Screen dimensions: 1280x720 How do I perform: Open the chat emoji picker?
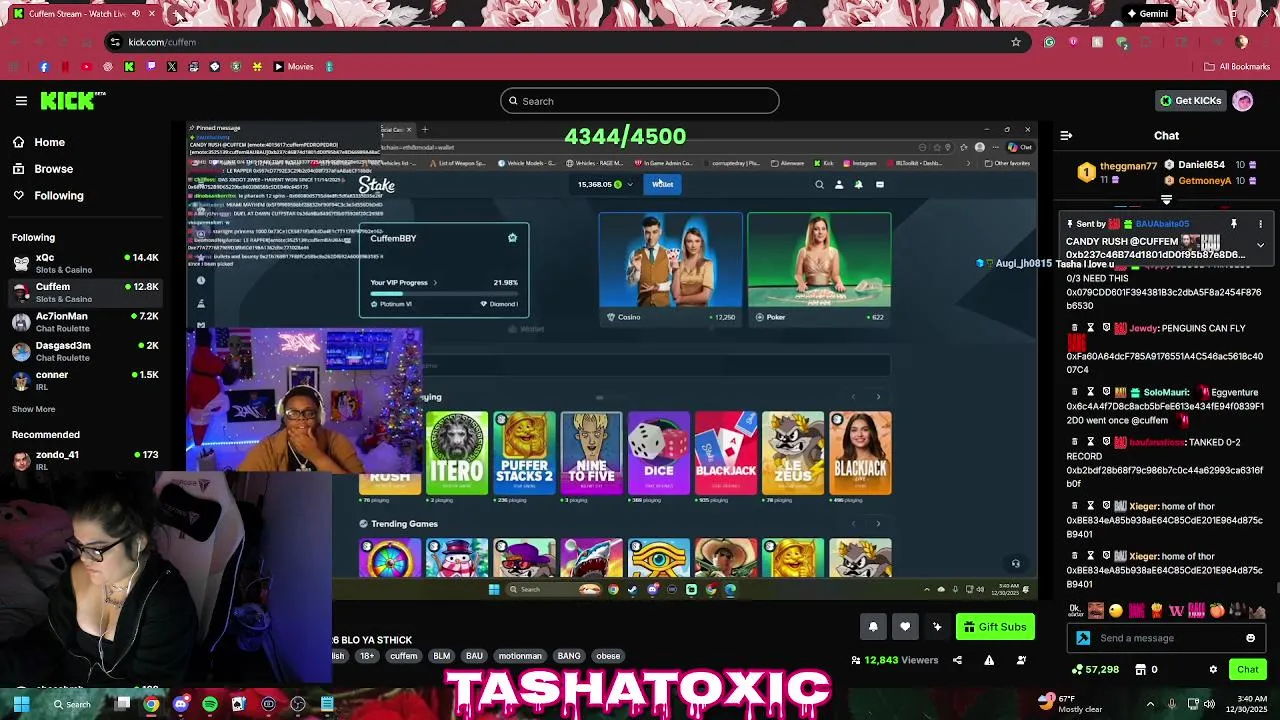[1250, 638]
